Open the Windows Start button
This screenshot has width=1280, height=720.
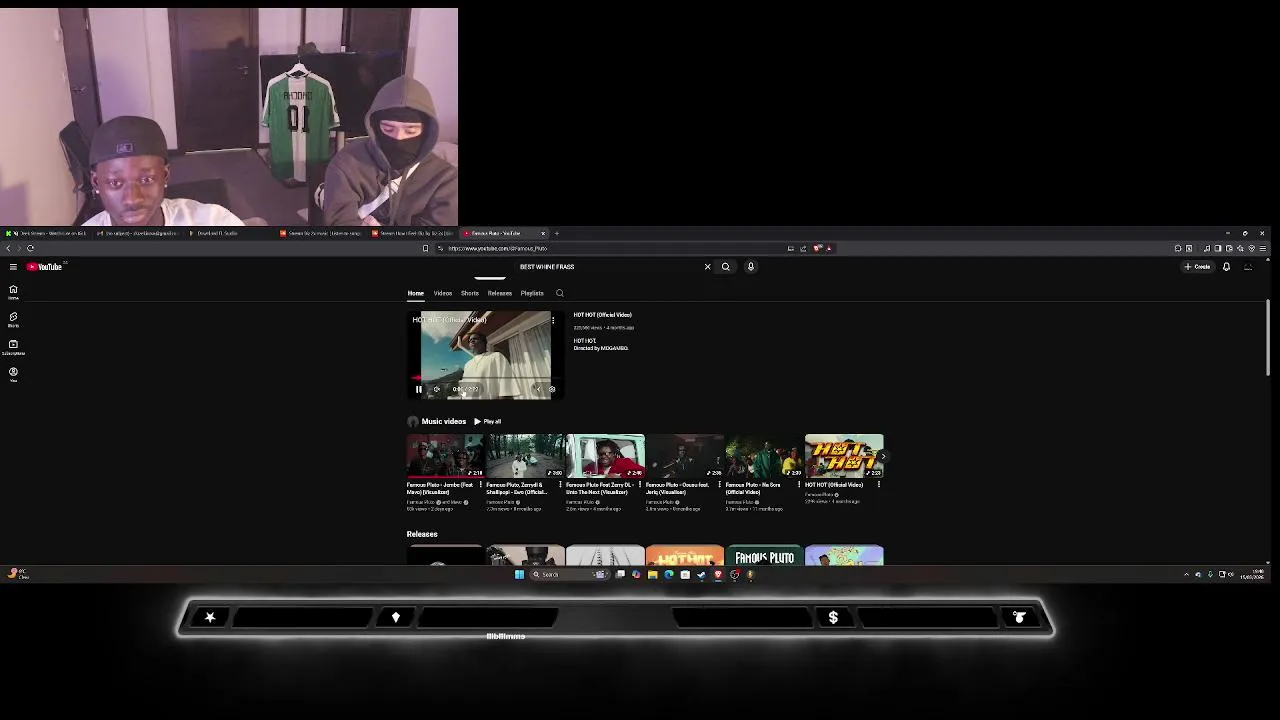(x=519, y=575)
